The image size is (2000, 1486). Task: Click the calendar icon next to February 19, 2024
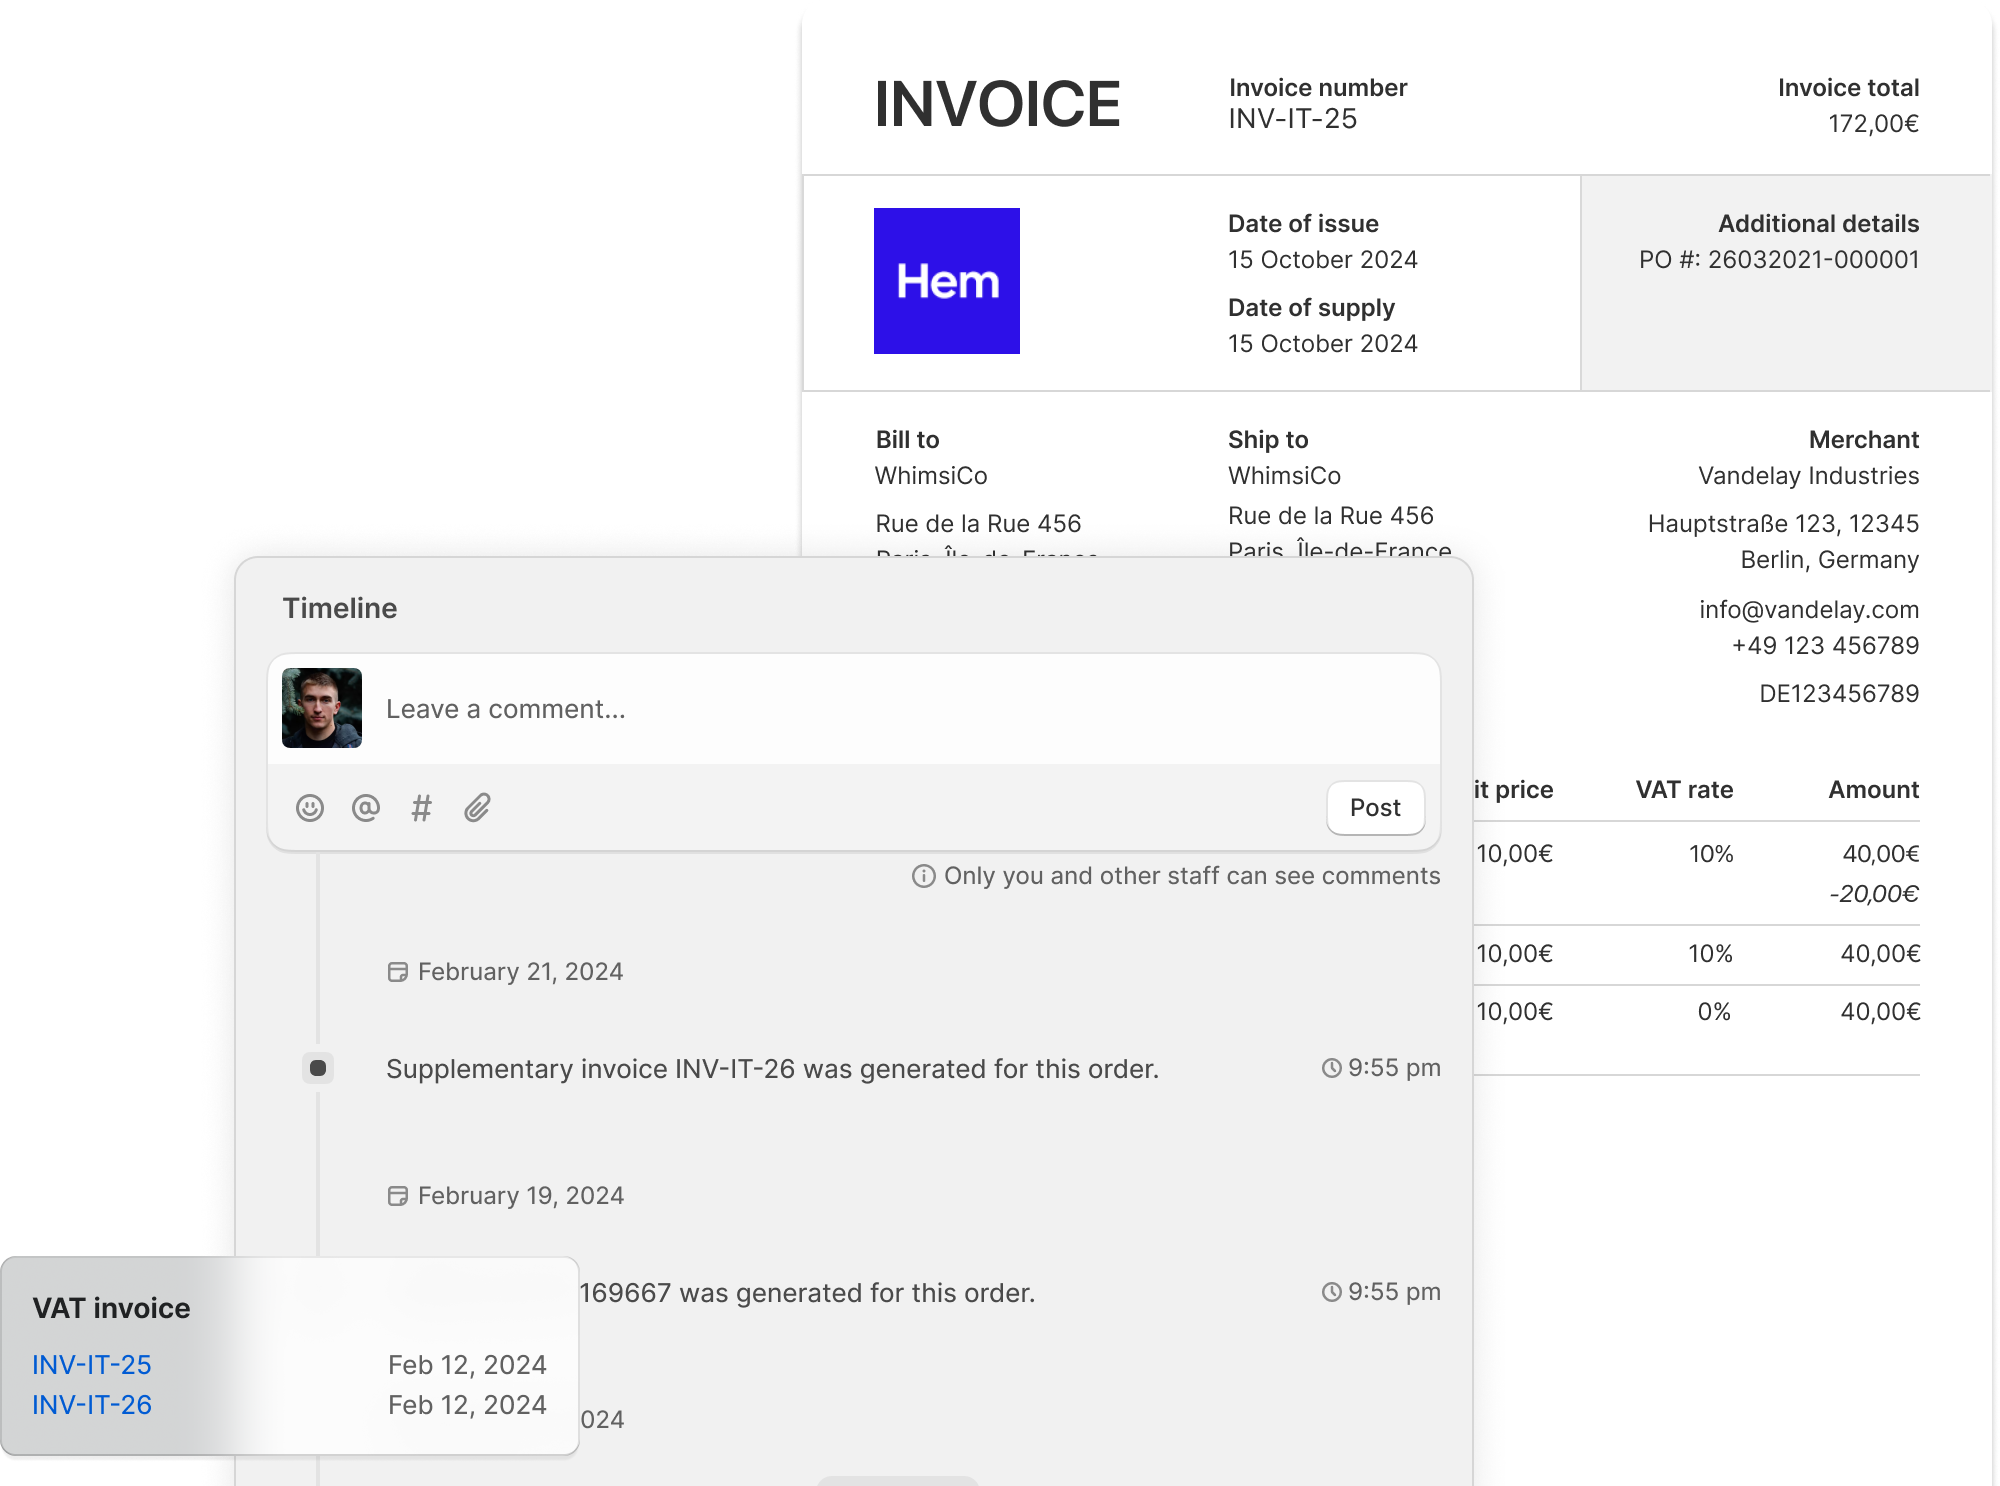tap(398, 1196)
